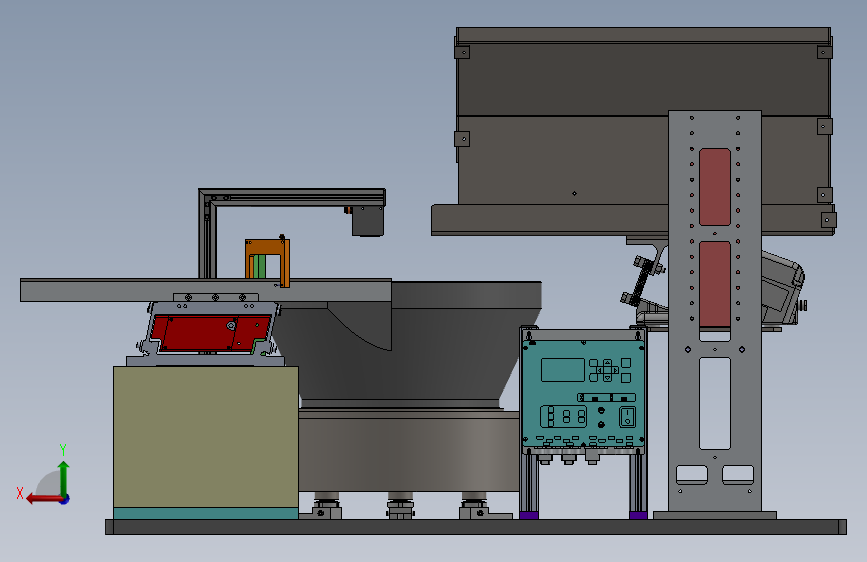
Task: Select the top-left corner bracket of the hopper
Action: pos(462,52)
